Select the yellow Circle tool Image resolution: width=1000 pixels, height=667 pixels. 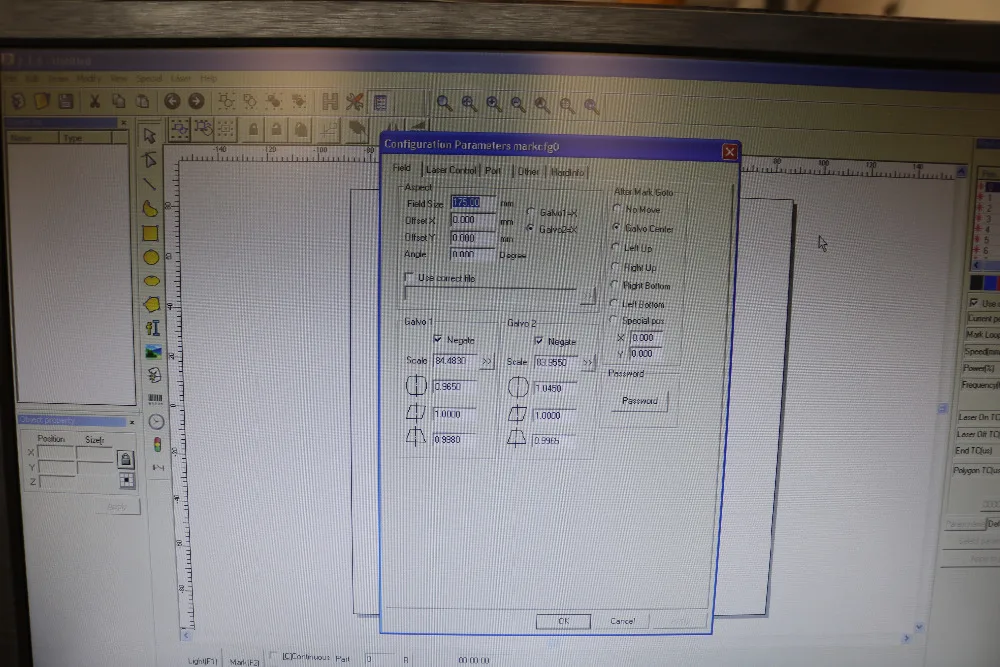click(x=151, y=257)
